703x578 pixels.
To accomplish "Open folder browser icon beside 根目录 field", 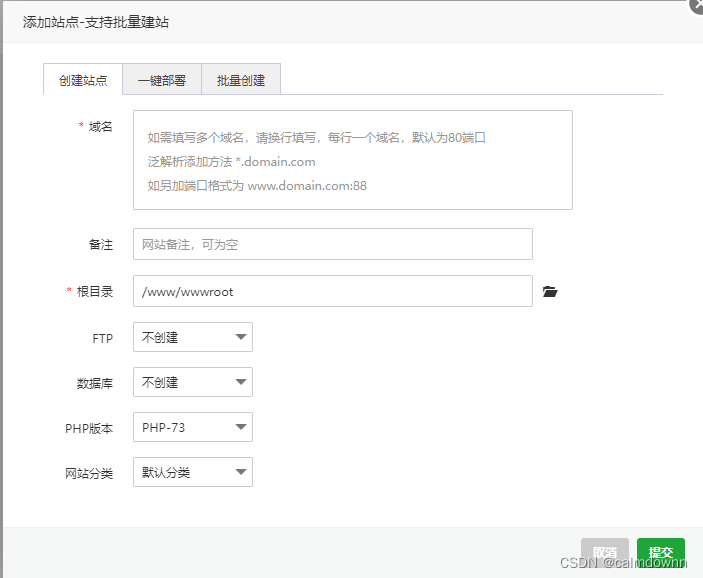I will point(550,291).
